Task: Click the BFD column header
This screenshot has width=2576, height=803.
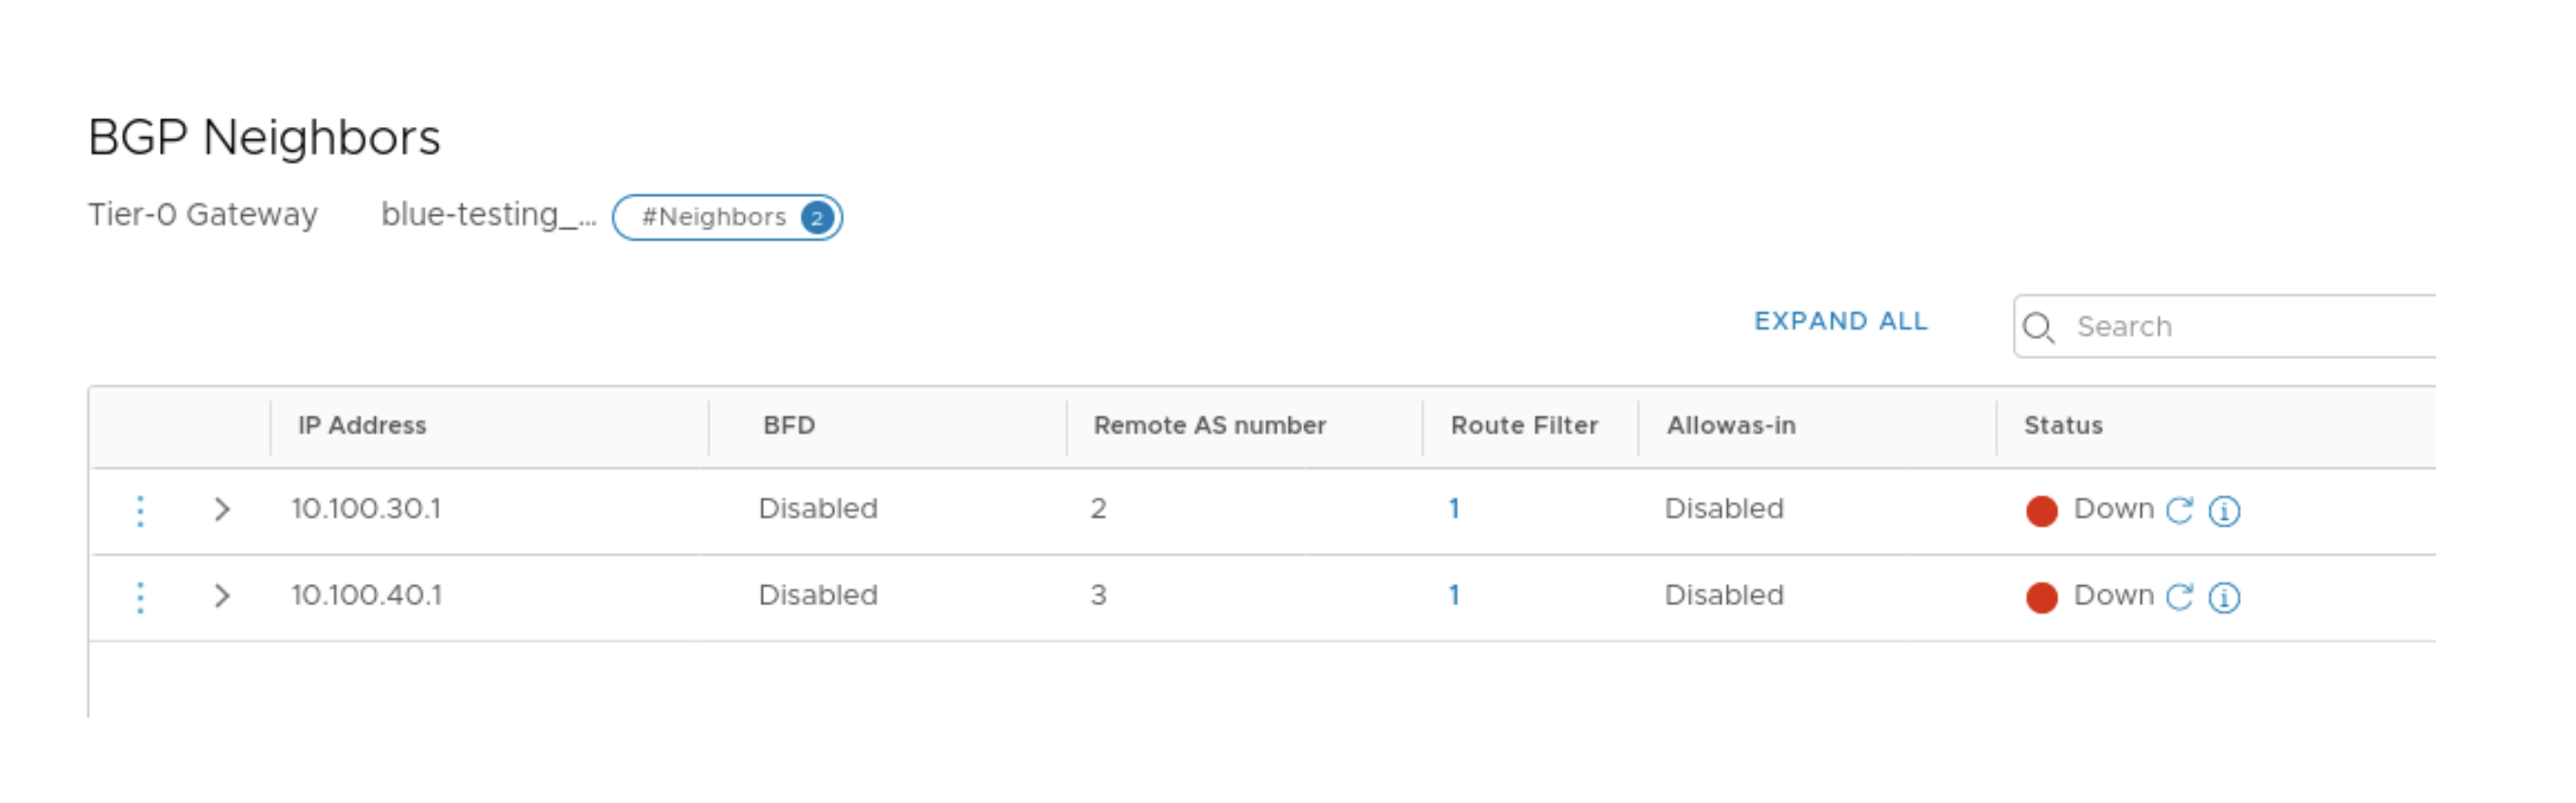Action: coord(789,426)
